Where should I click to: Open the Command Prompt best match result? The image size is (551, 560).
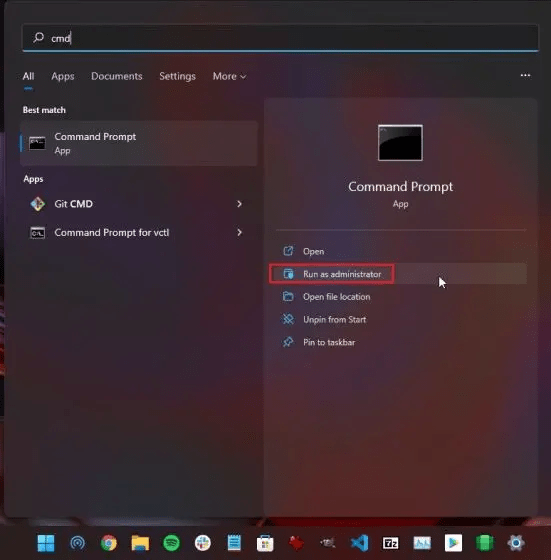[x=139, y=143]
